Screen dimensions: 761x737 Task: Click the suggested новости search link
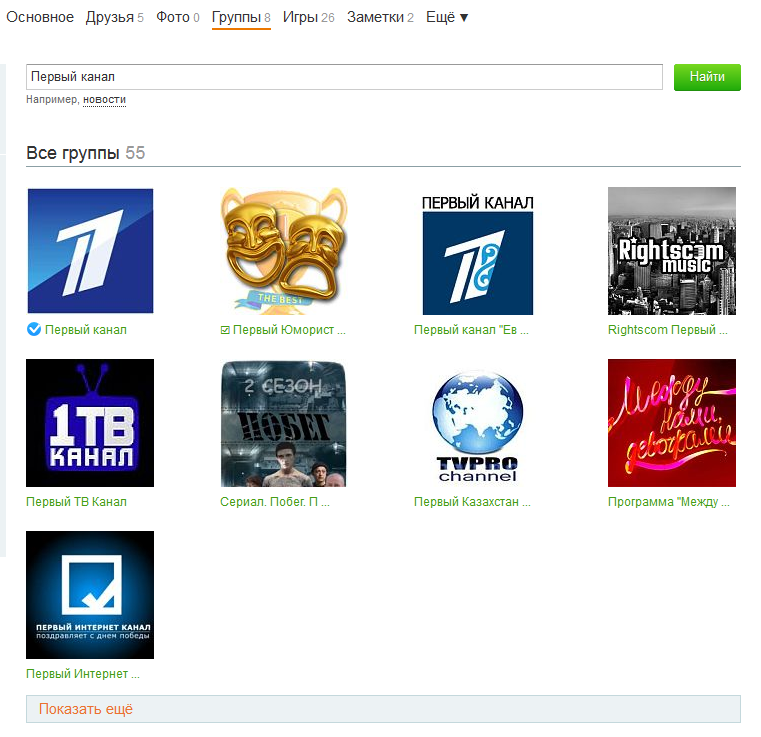[x=104, y=99]
